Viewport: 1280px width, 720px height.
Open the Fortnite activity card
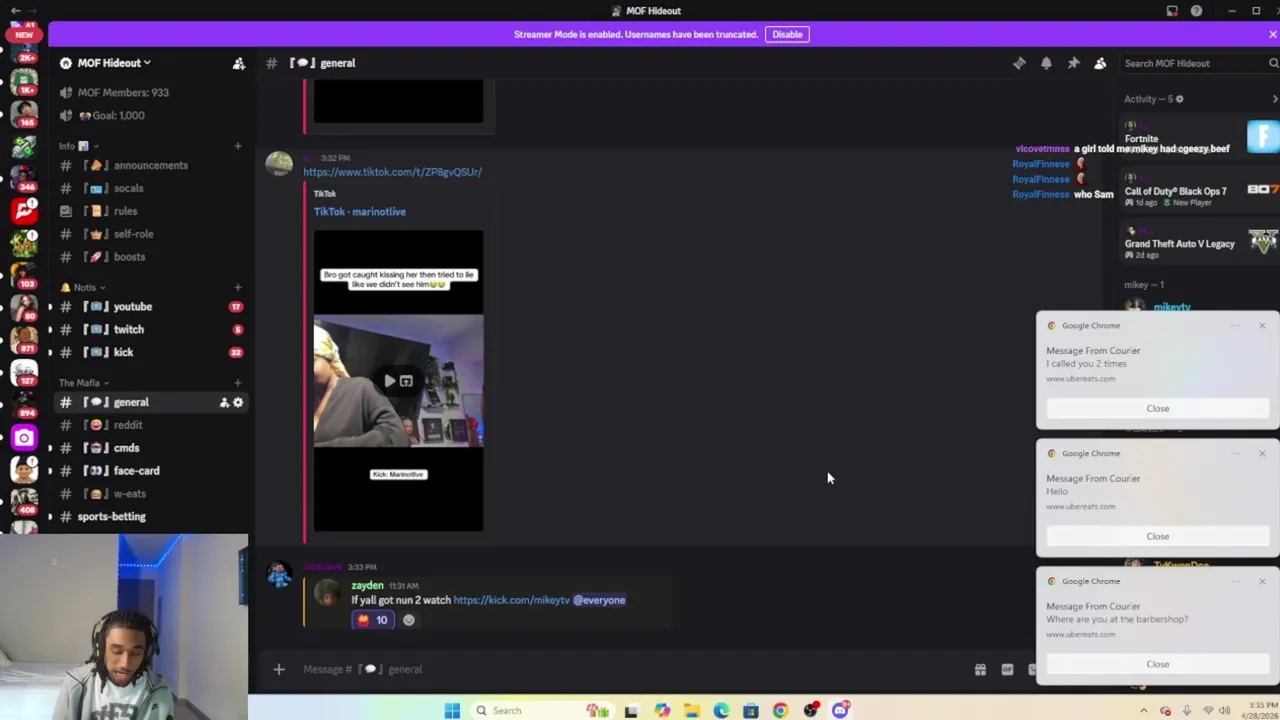click(1200, 137)
